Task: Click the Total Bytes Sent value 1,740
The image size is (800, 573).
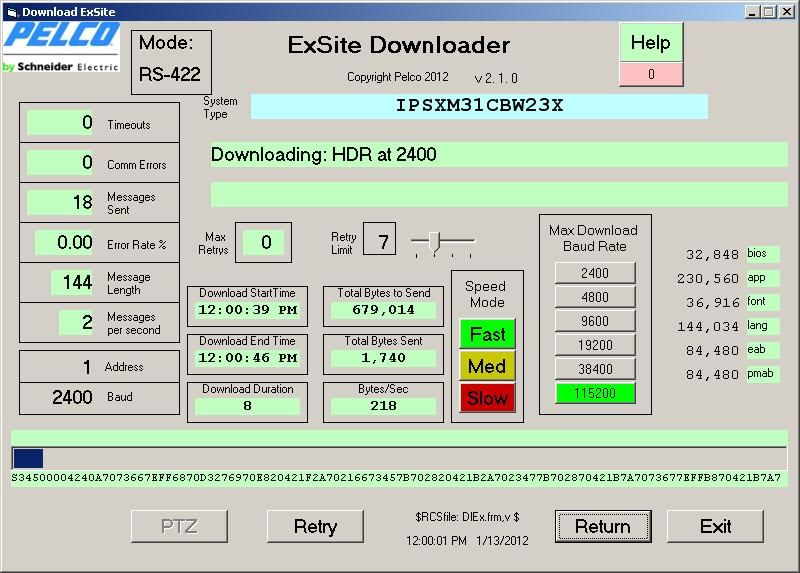Action: [x=383, y=358]
